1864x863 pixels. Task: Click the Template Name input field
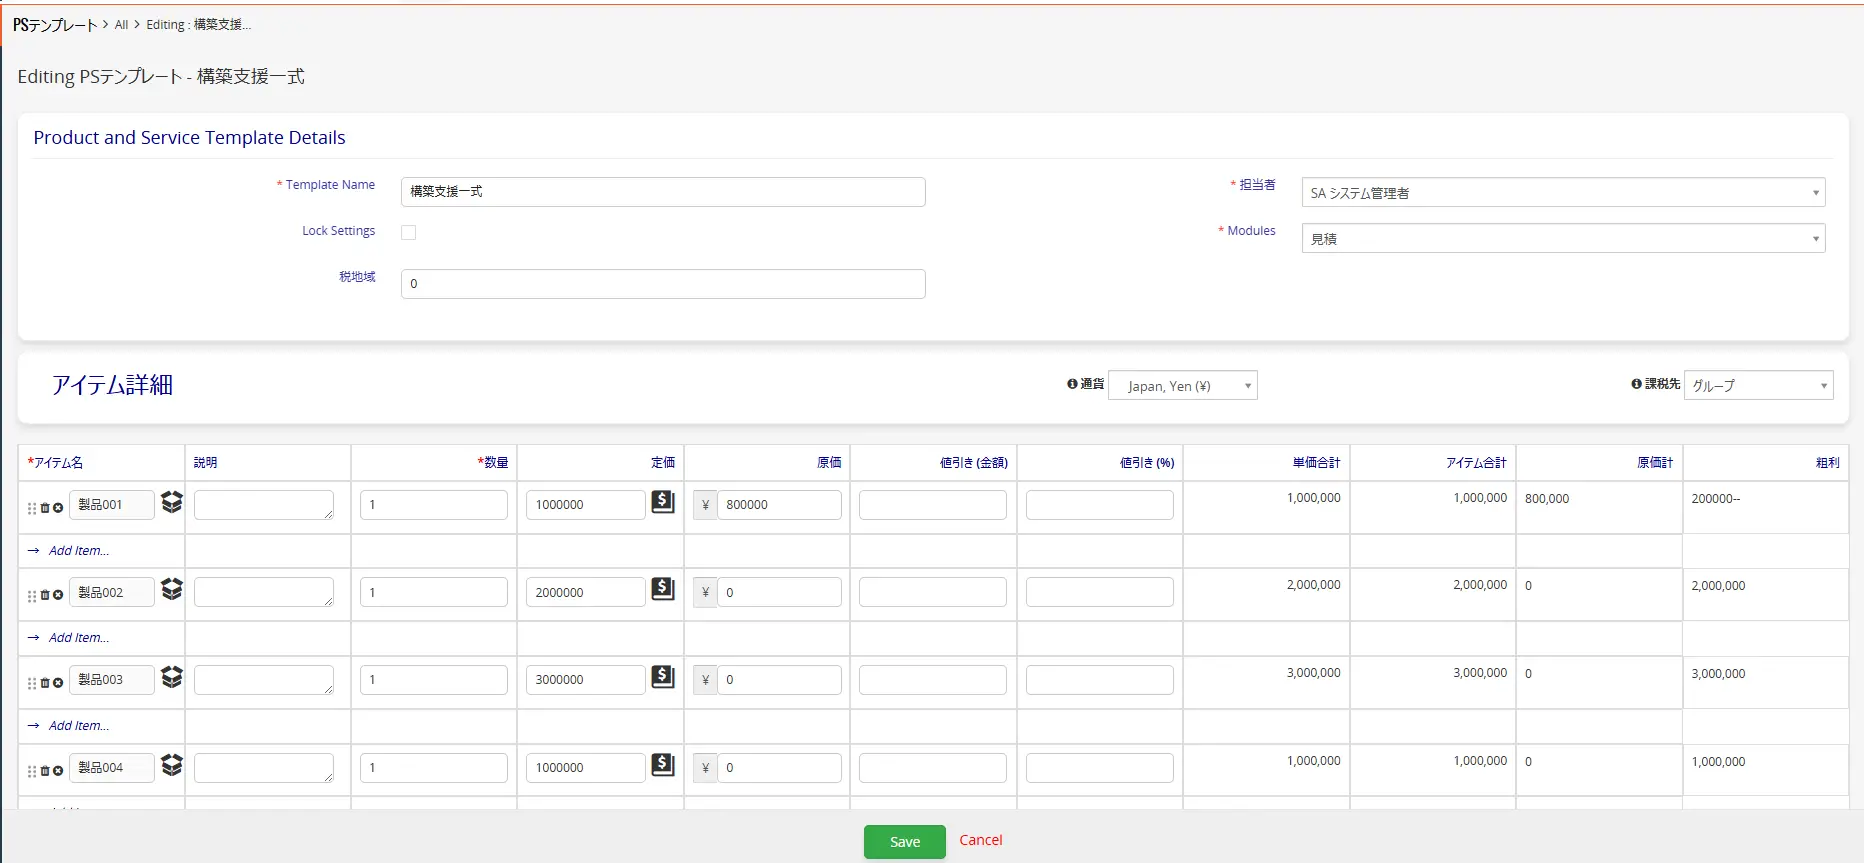pos(662,192)
